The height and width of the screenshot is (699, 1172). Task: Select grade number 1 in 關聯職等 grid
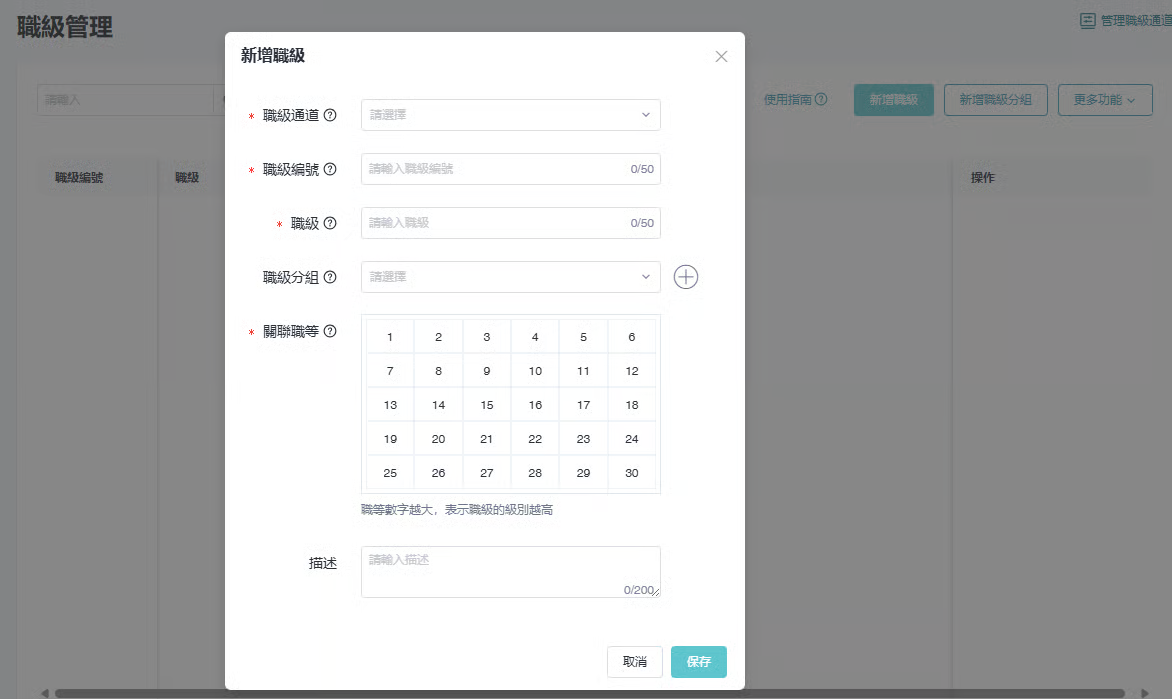(x=390, y=337)
